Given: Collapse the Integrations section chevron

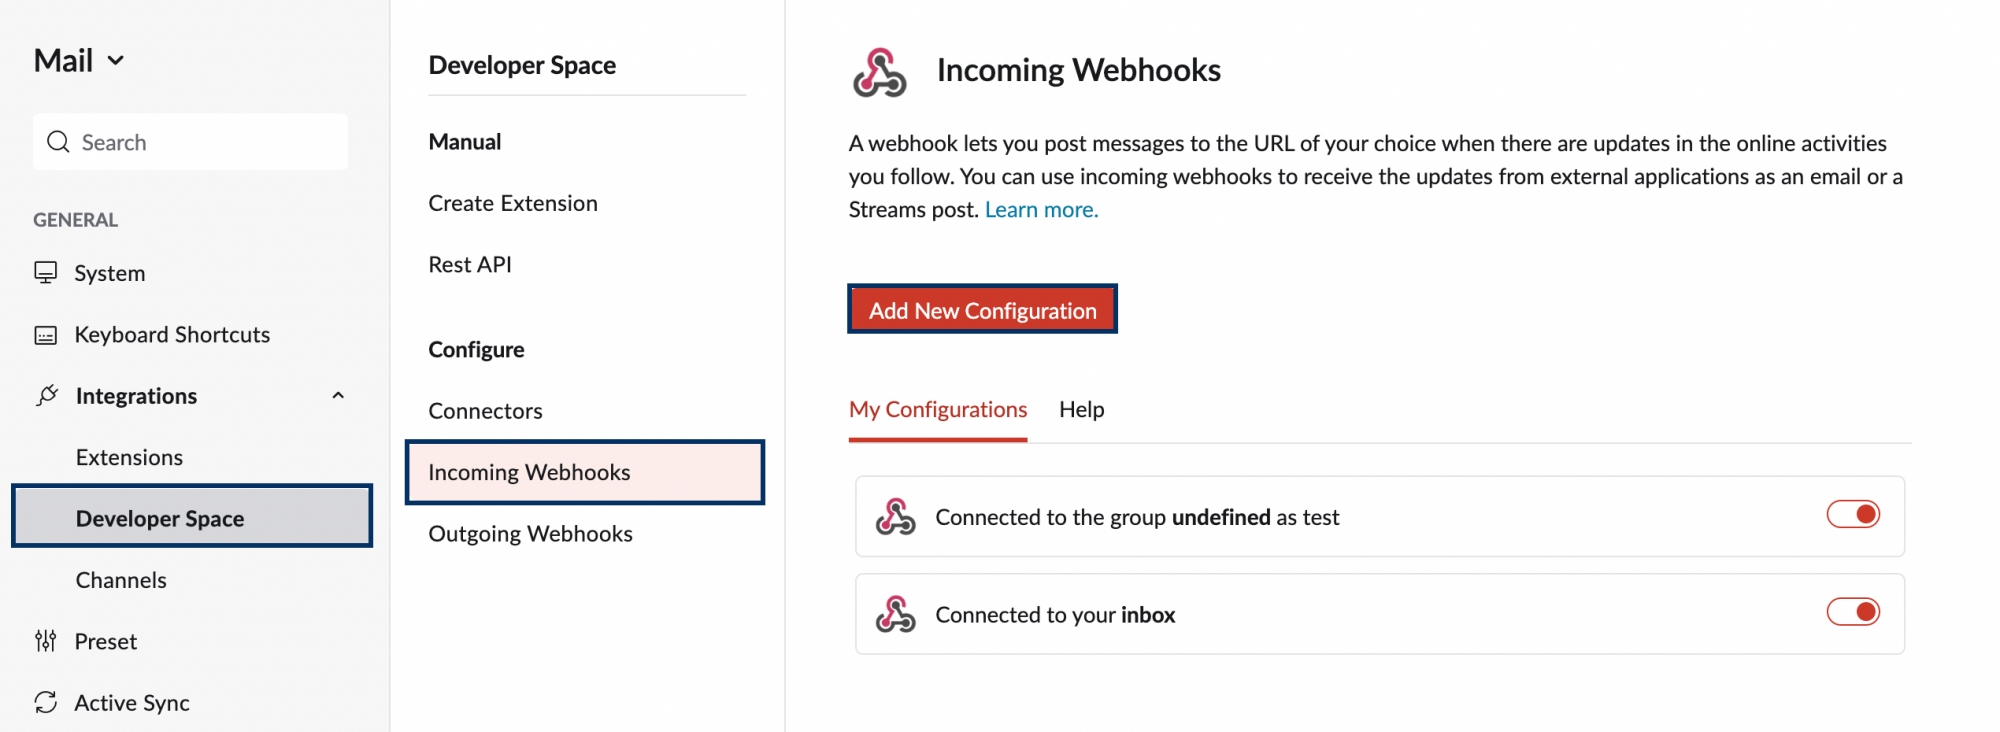Looking at the screenshot, I should pos(338,396).
